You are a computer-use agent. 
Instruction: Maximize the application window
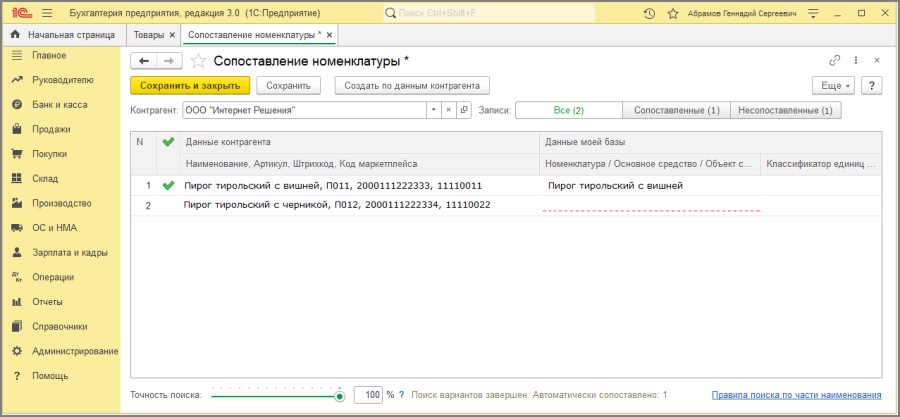862,13
